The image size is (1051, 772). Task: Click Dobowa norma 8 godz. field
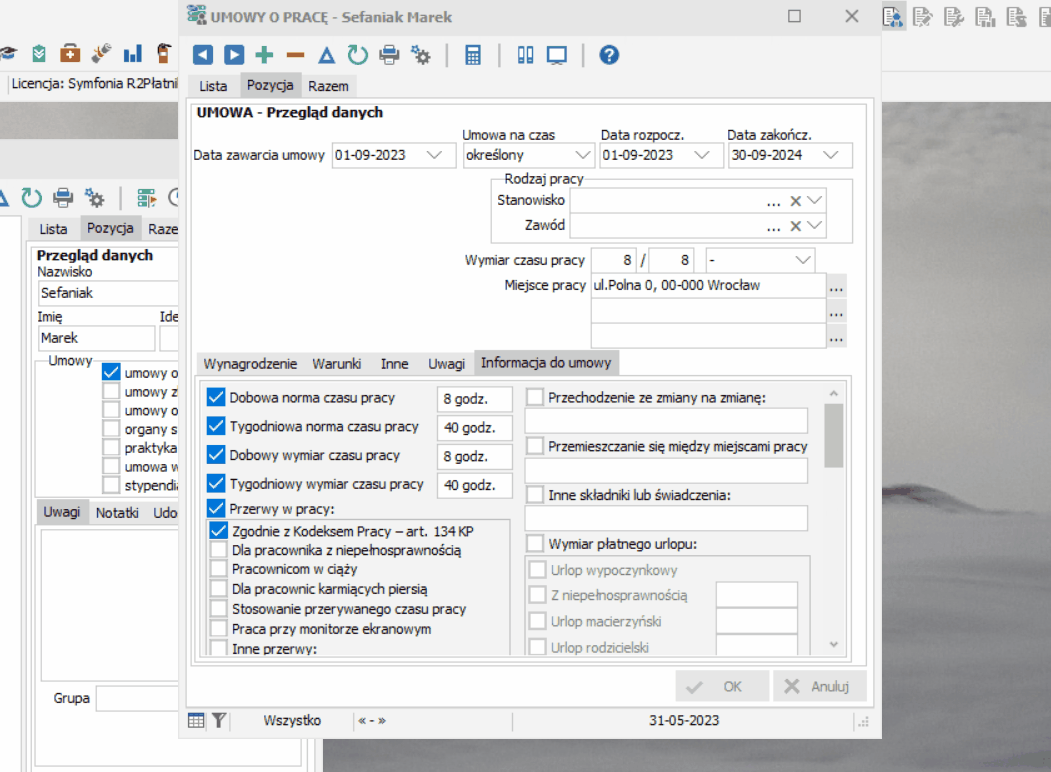coord(474,399)
